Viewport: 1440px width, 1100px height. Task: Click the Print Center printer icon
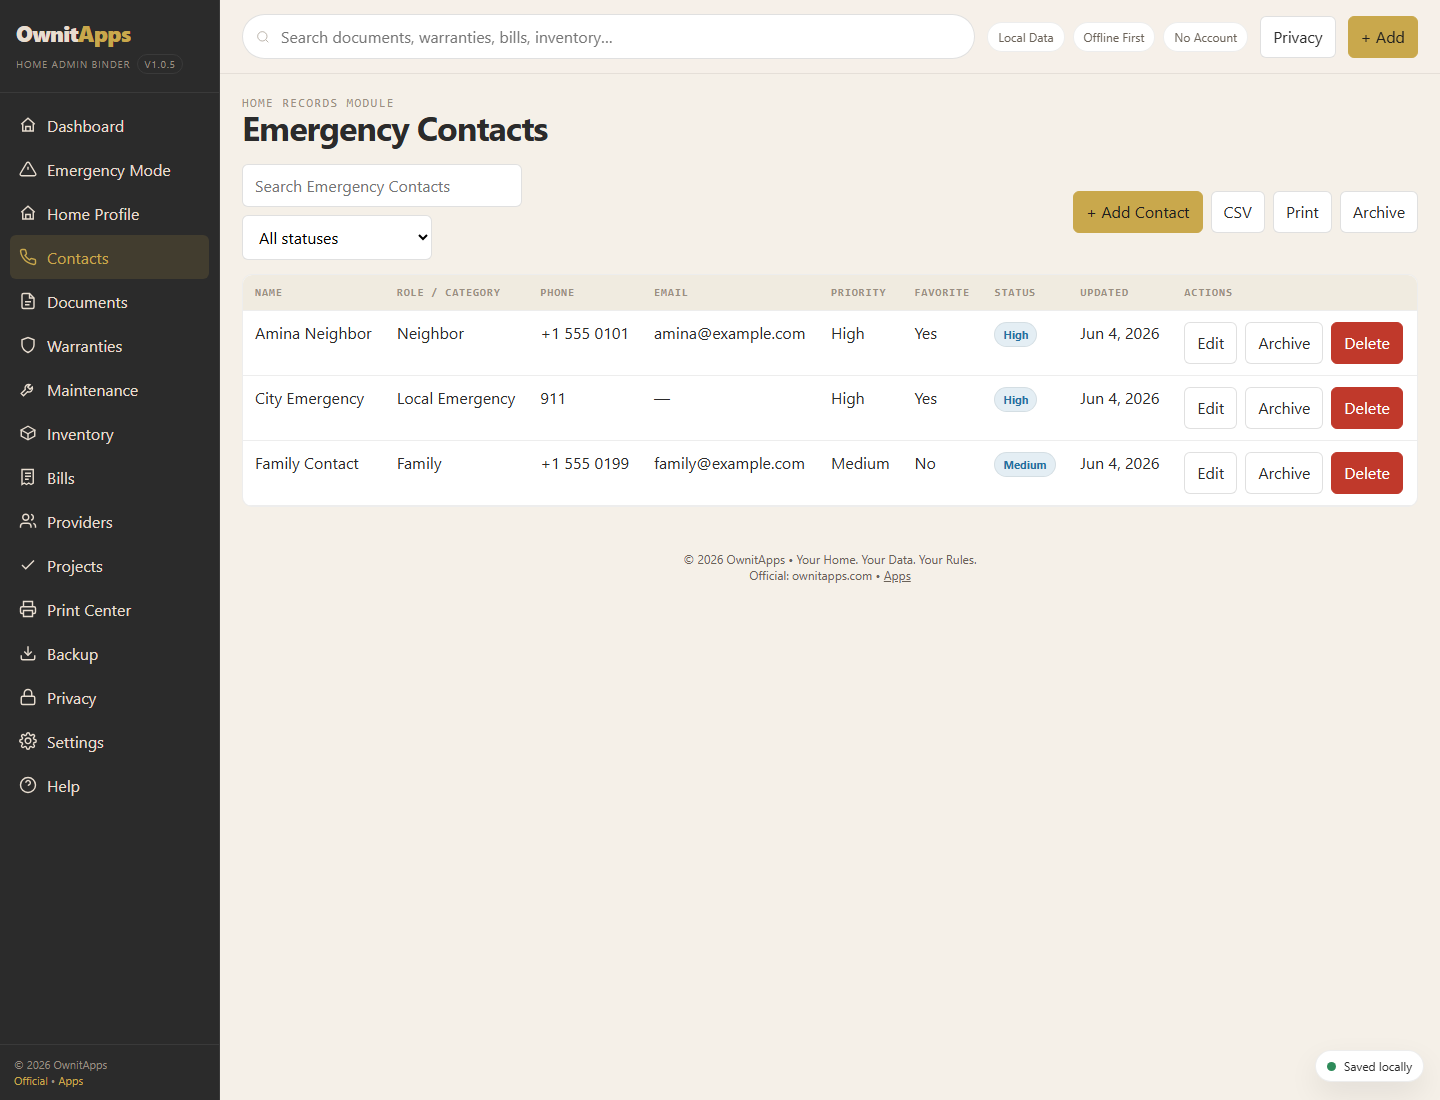[x=28, y=610]
